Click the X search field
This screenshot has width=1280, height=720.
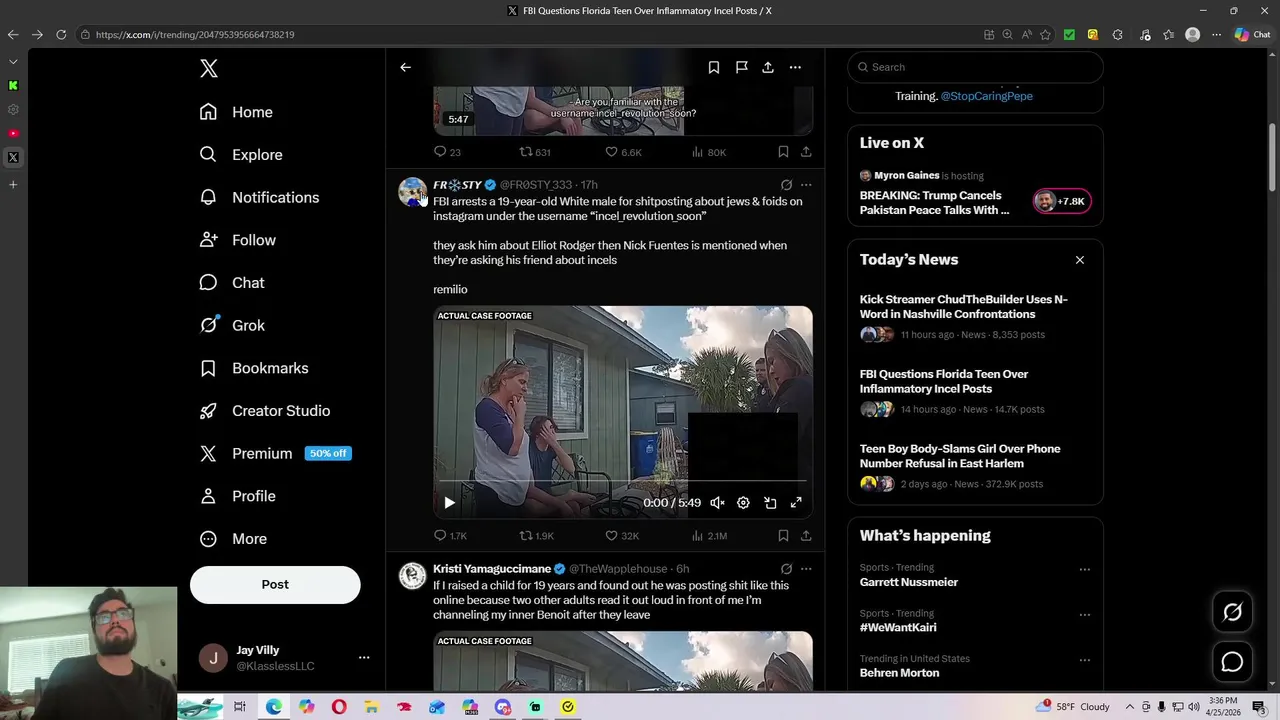tap(975, 67)
